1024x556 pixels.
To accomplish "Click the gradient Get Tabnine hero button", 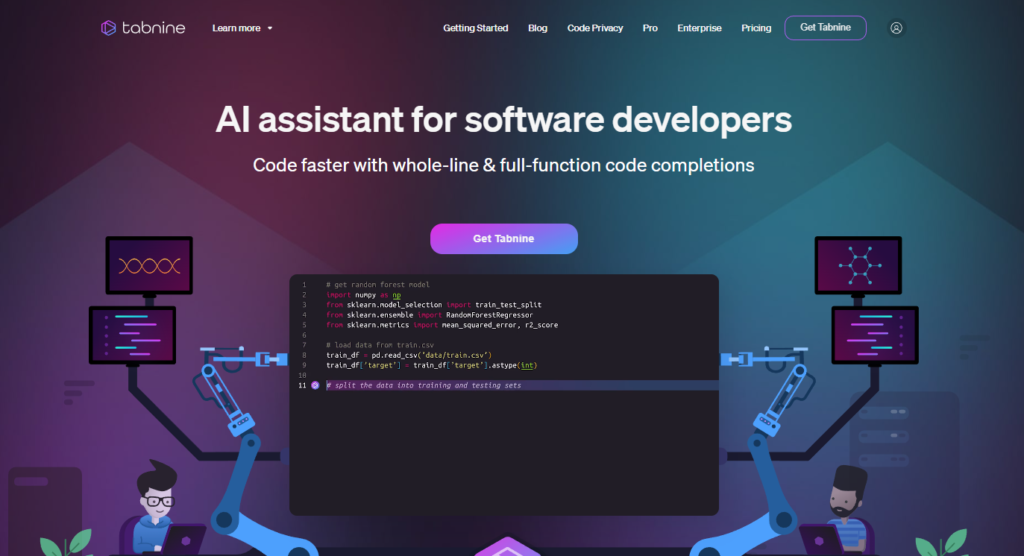I will click(504, 238).
